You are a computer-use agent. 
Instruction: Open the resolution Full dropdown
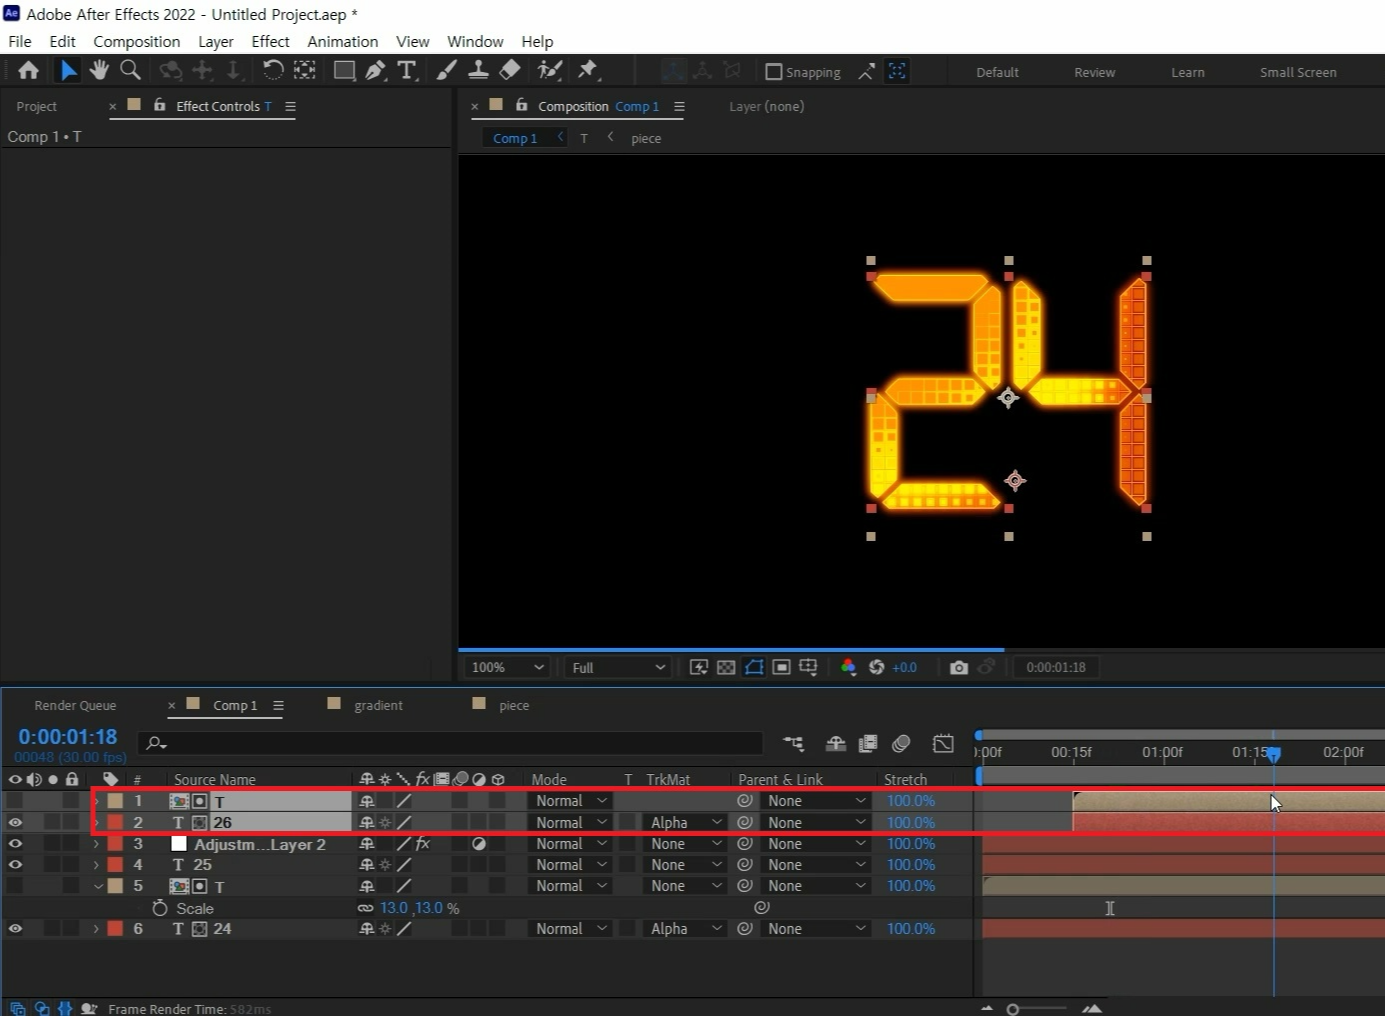click(x=618, y=667)
